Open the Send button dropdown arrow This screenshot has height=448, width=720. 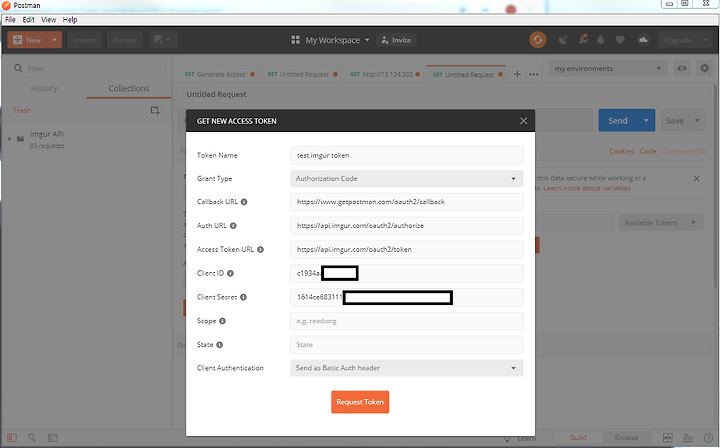tap(646, 120)
